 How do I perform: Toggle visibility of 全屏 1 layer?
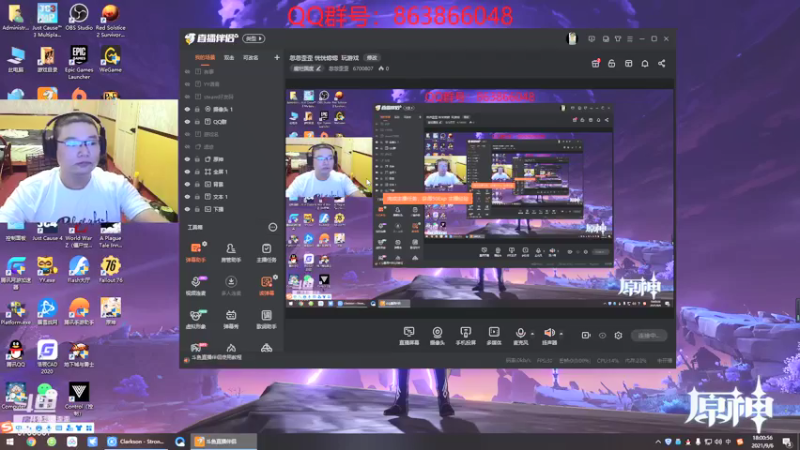pyautogui.click(x=187, y=172)
